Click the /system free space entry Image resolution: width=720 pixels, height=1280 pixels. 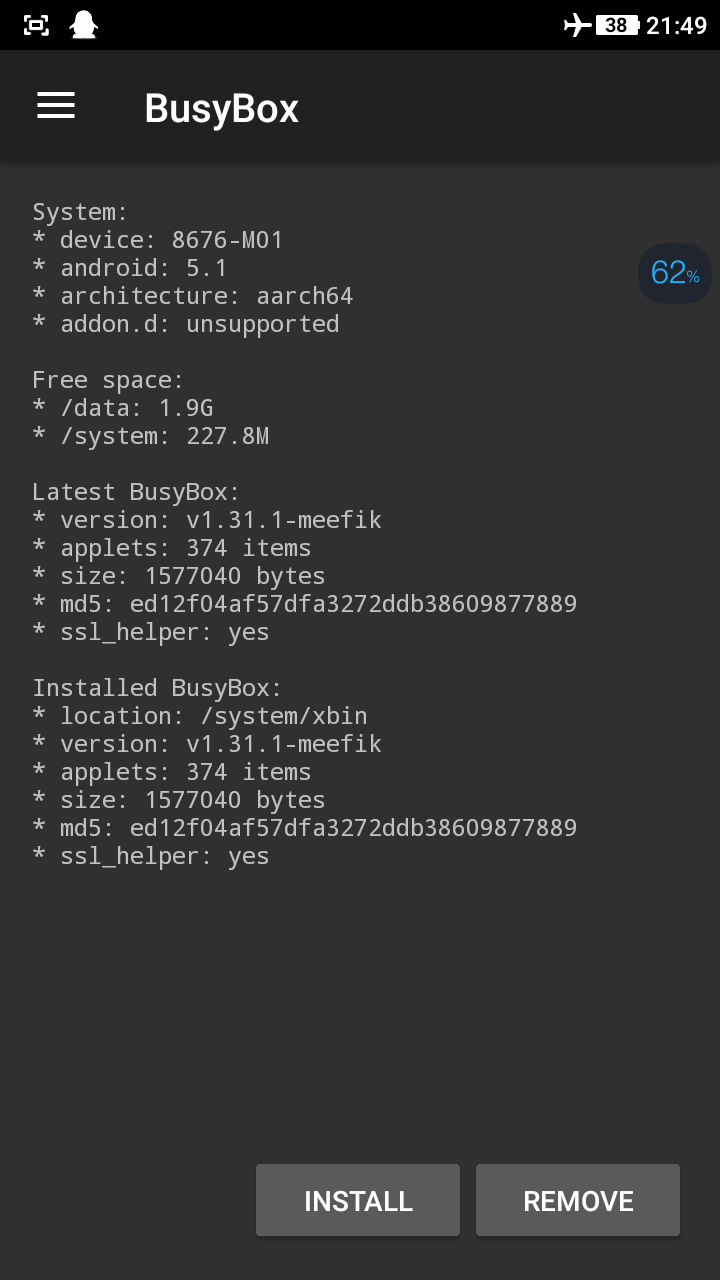click(150, 435)
